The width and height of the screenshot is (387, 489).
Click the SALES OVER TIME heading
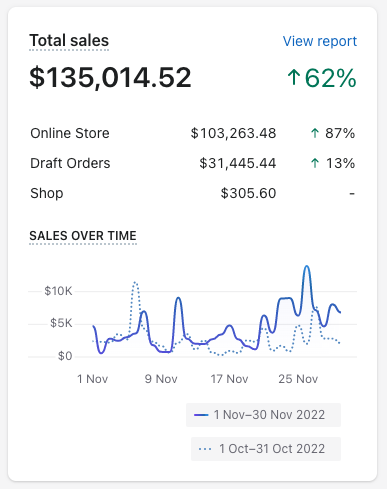click(83, 236)
